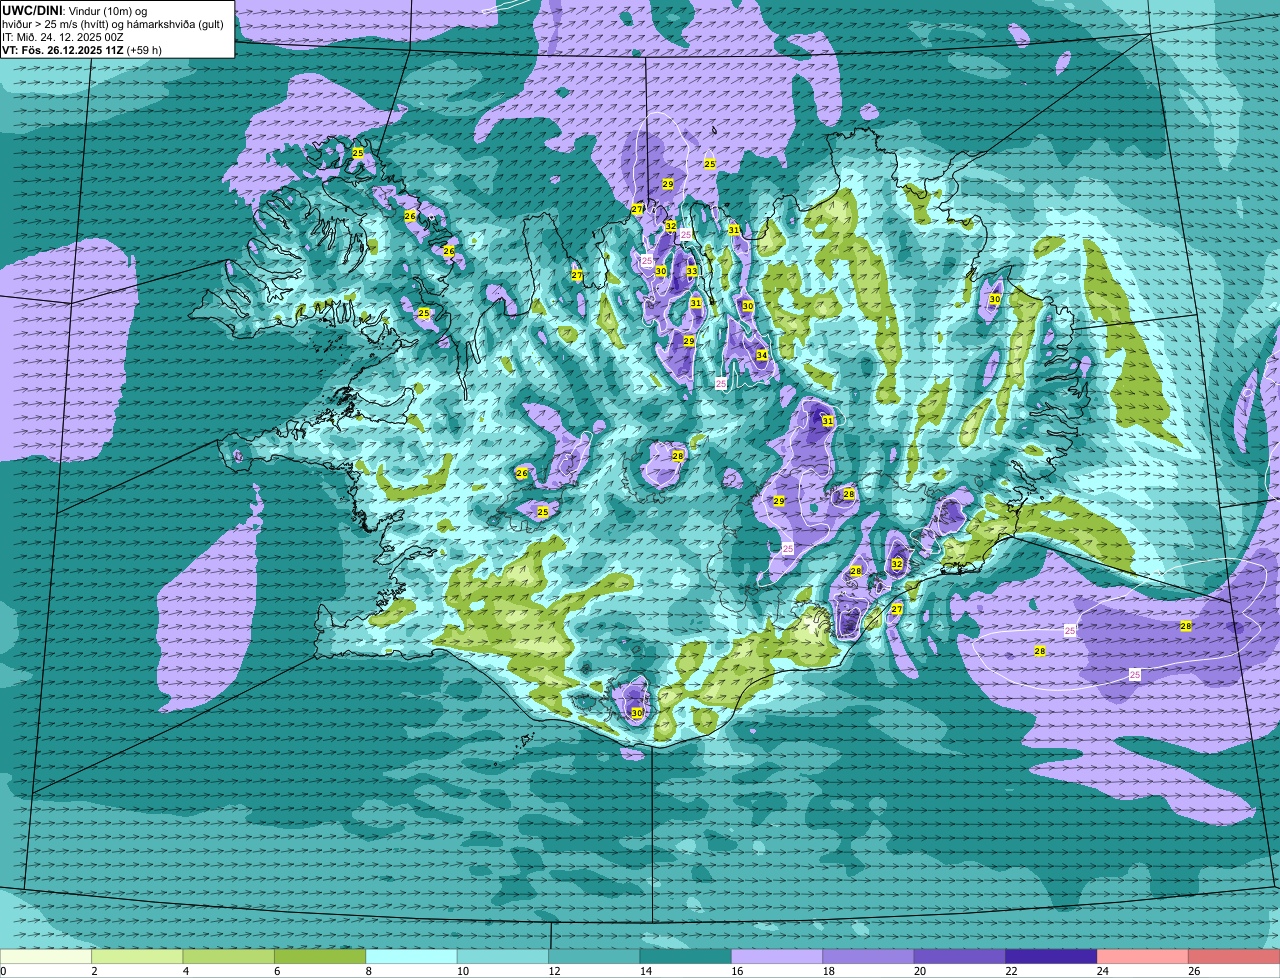This screenshot has height=978, width=1280.
Task: Pick the 22–24 m/s dark indigo legend swatch
Action: click(1052, 956)
